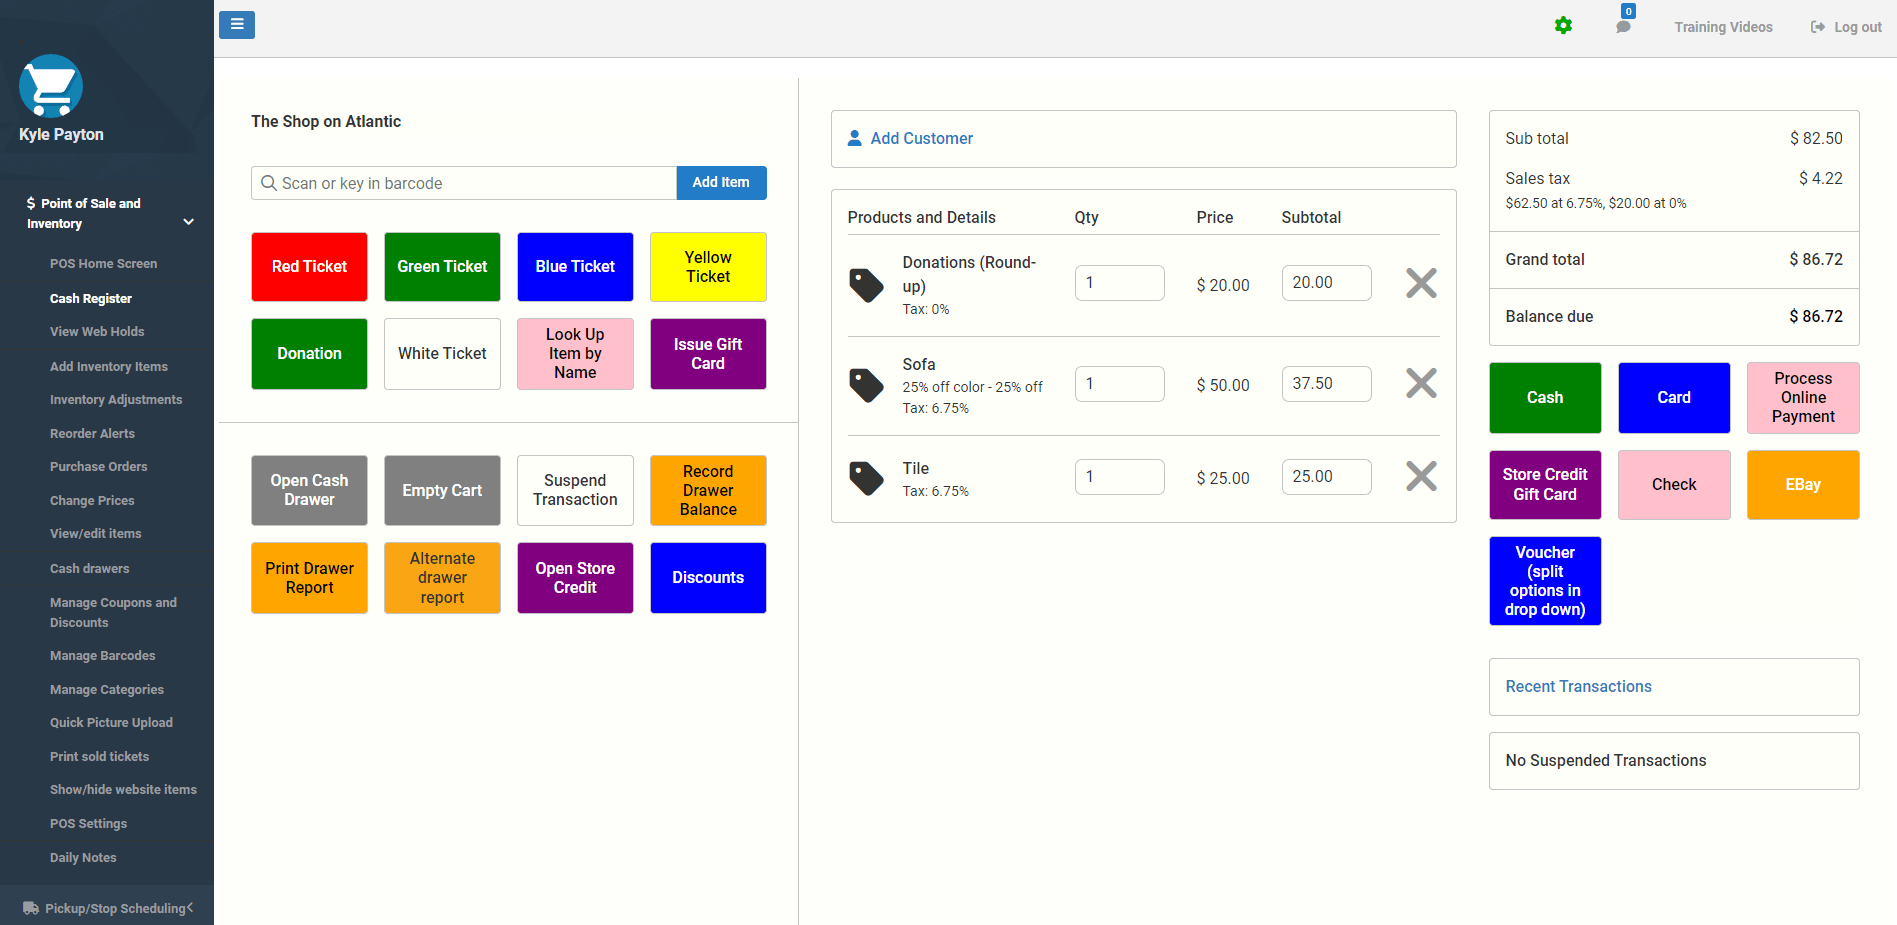Screen dimensions: 1897x925
Task: Select the Green Ticket button
Action: [442, 267]
